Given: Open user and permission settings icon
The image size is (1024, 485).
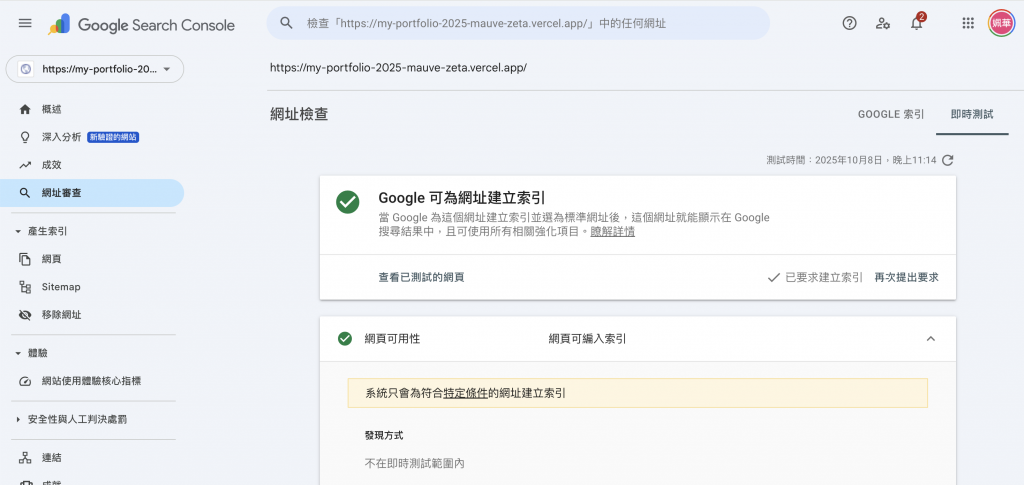Looking at the screenshot, I should (883, 23).
